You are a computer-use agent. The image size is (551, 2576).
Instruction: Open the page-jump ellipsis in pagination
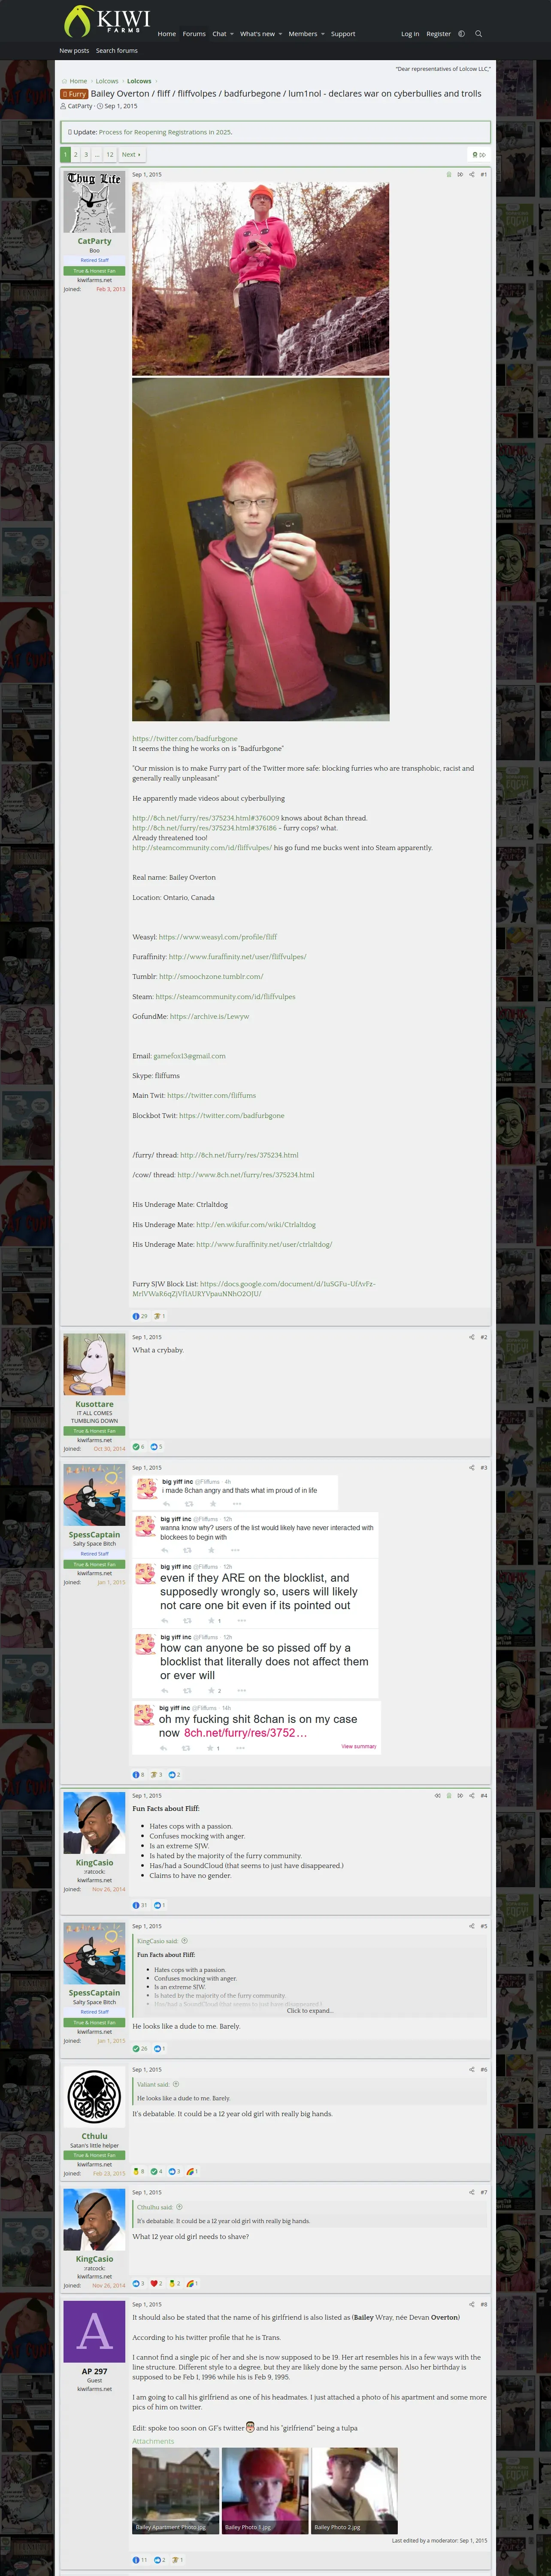click(x=96, y=155)
